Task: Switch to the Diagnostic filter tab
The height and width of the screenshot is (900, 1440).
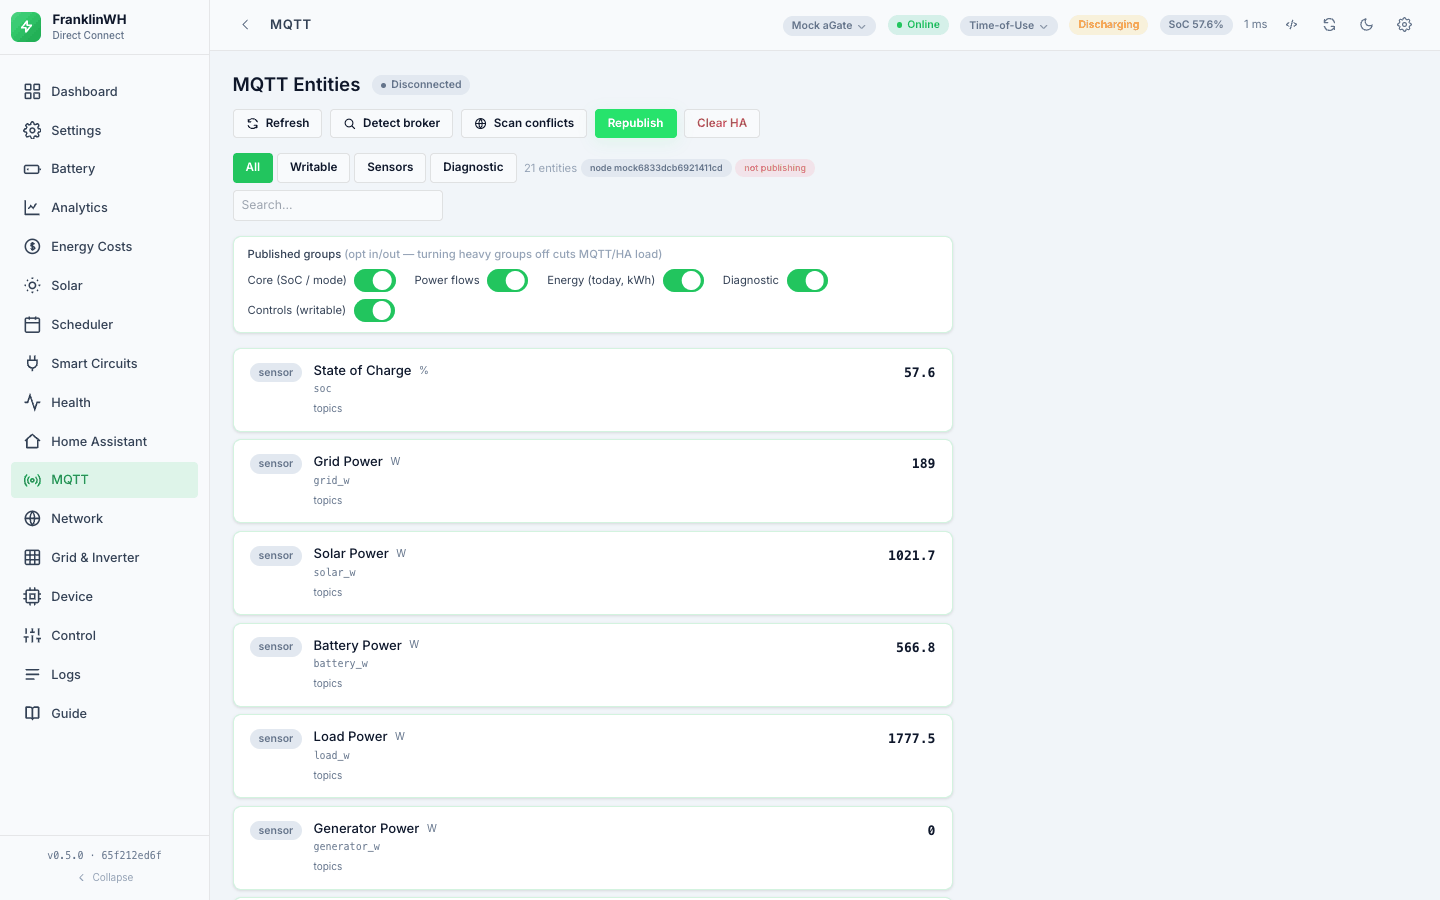Action: (x=473, y=168)
